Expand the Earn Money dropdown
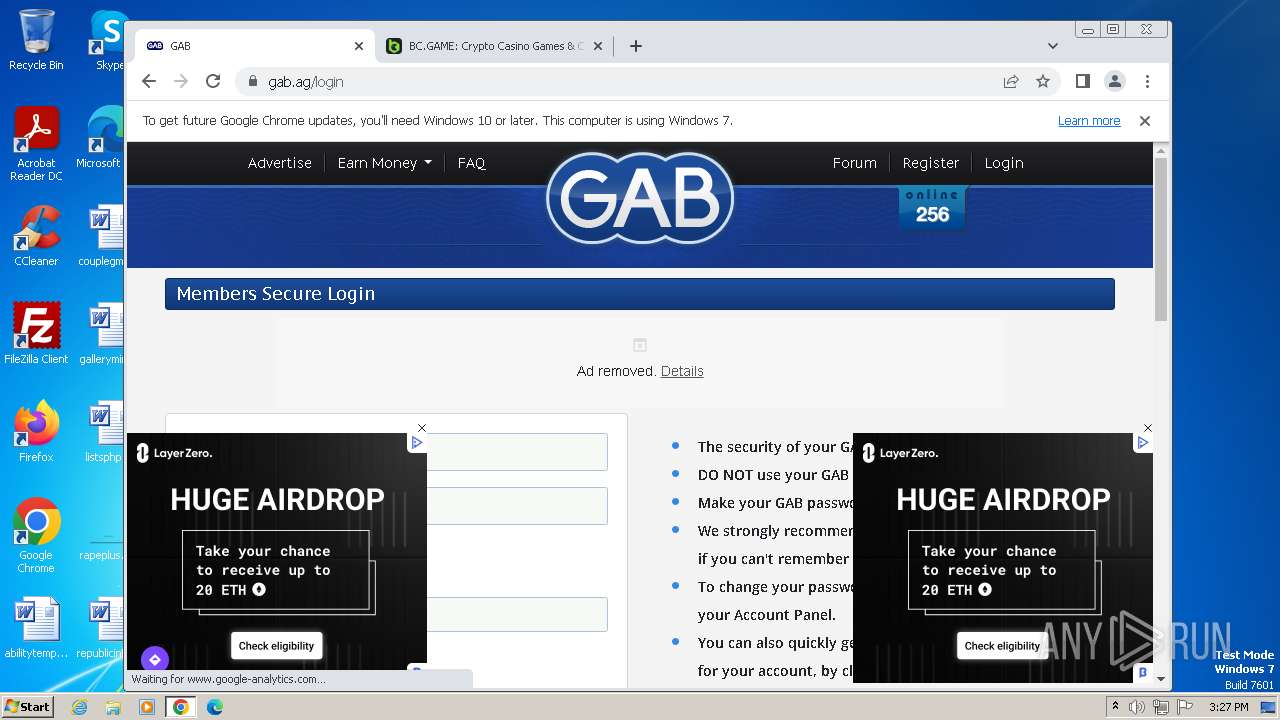 [x=384, y=163]
